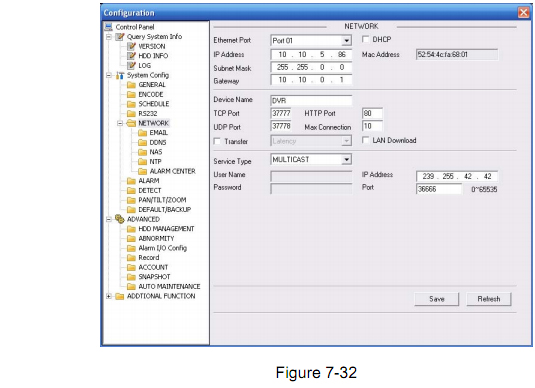Click the ABNORMITY folder icon
Screen dimensions: 535x388
131,239
